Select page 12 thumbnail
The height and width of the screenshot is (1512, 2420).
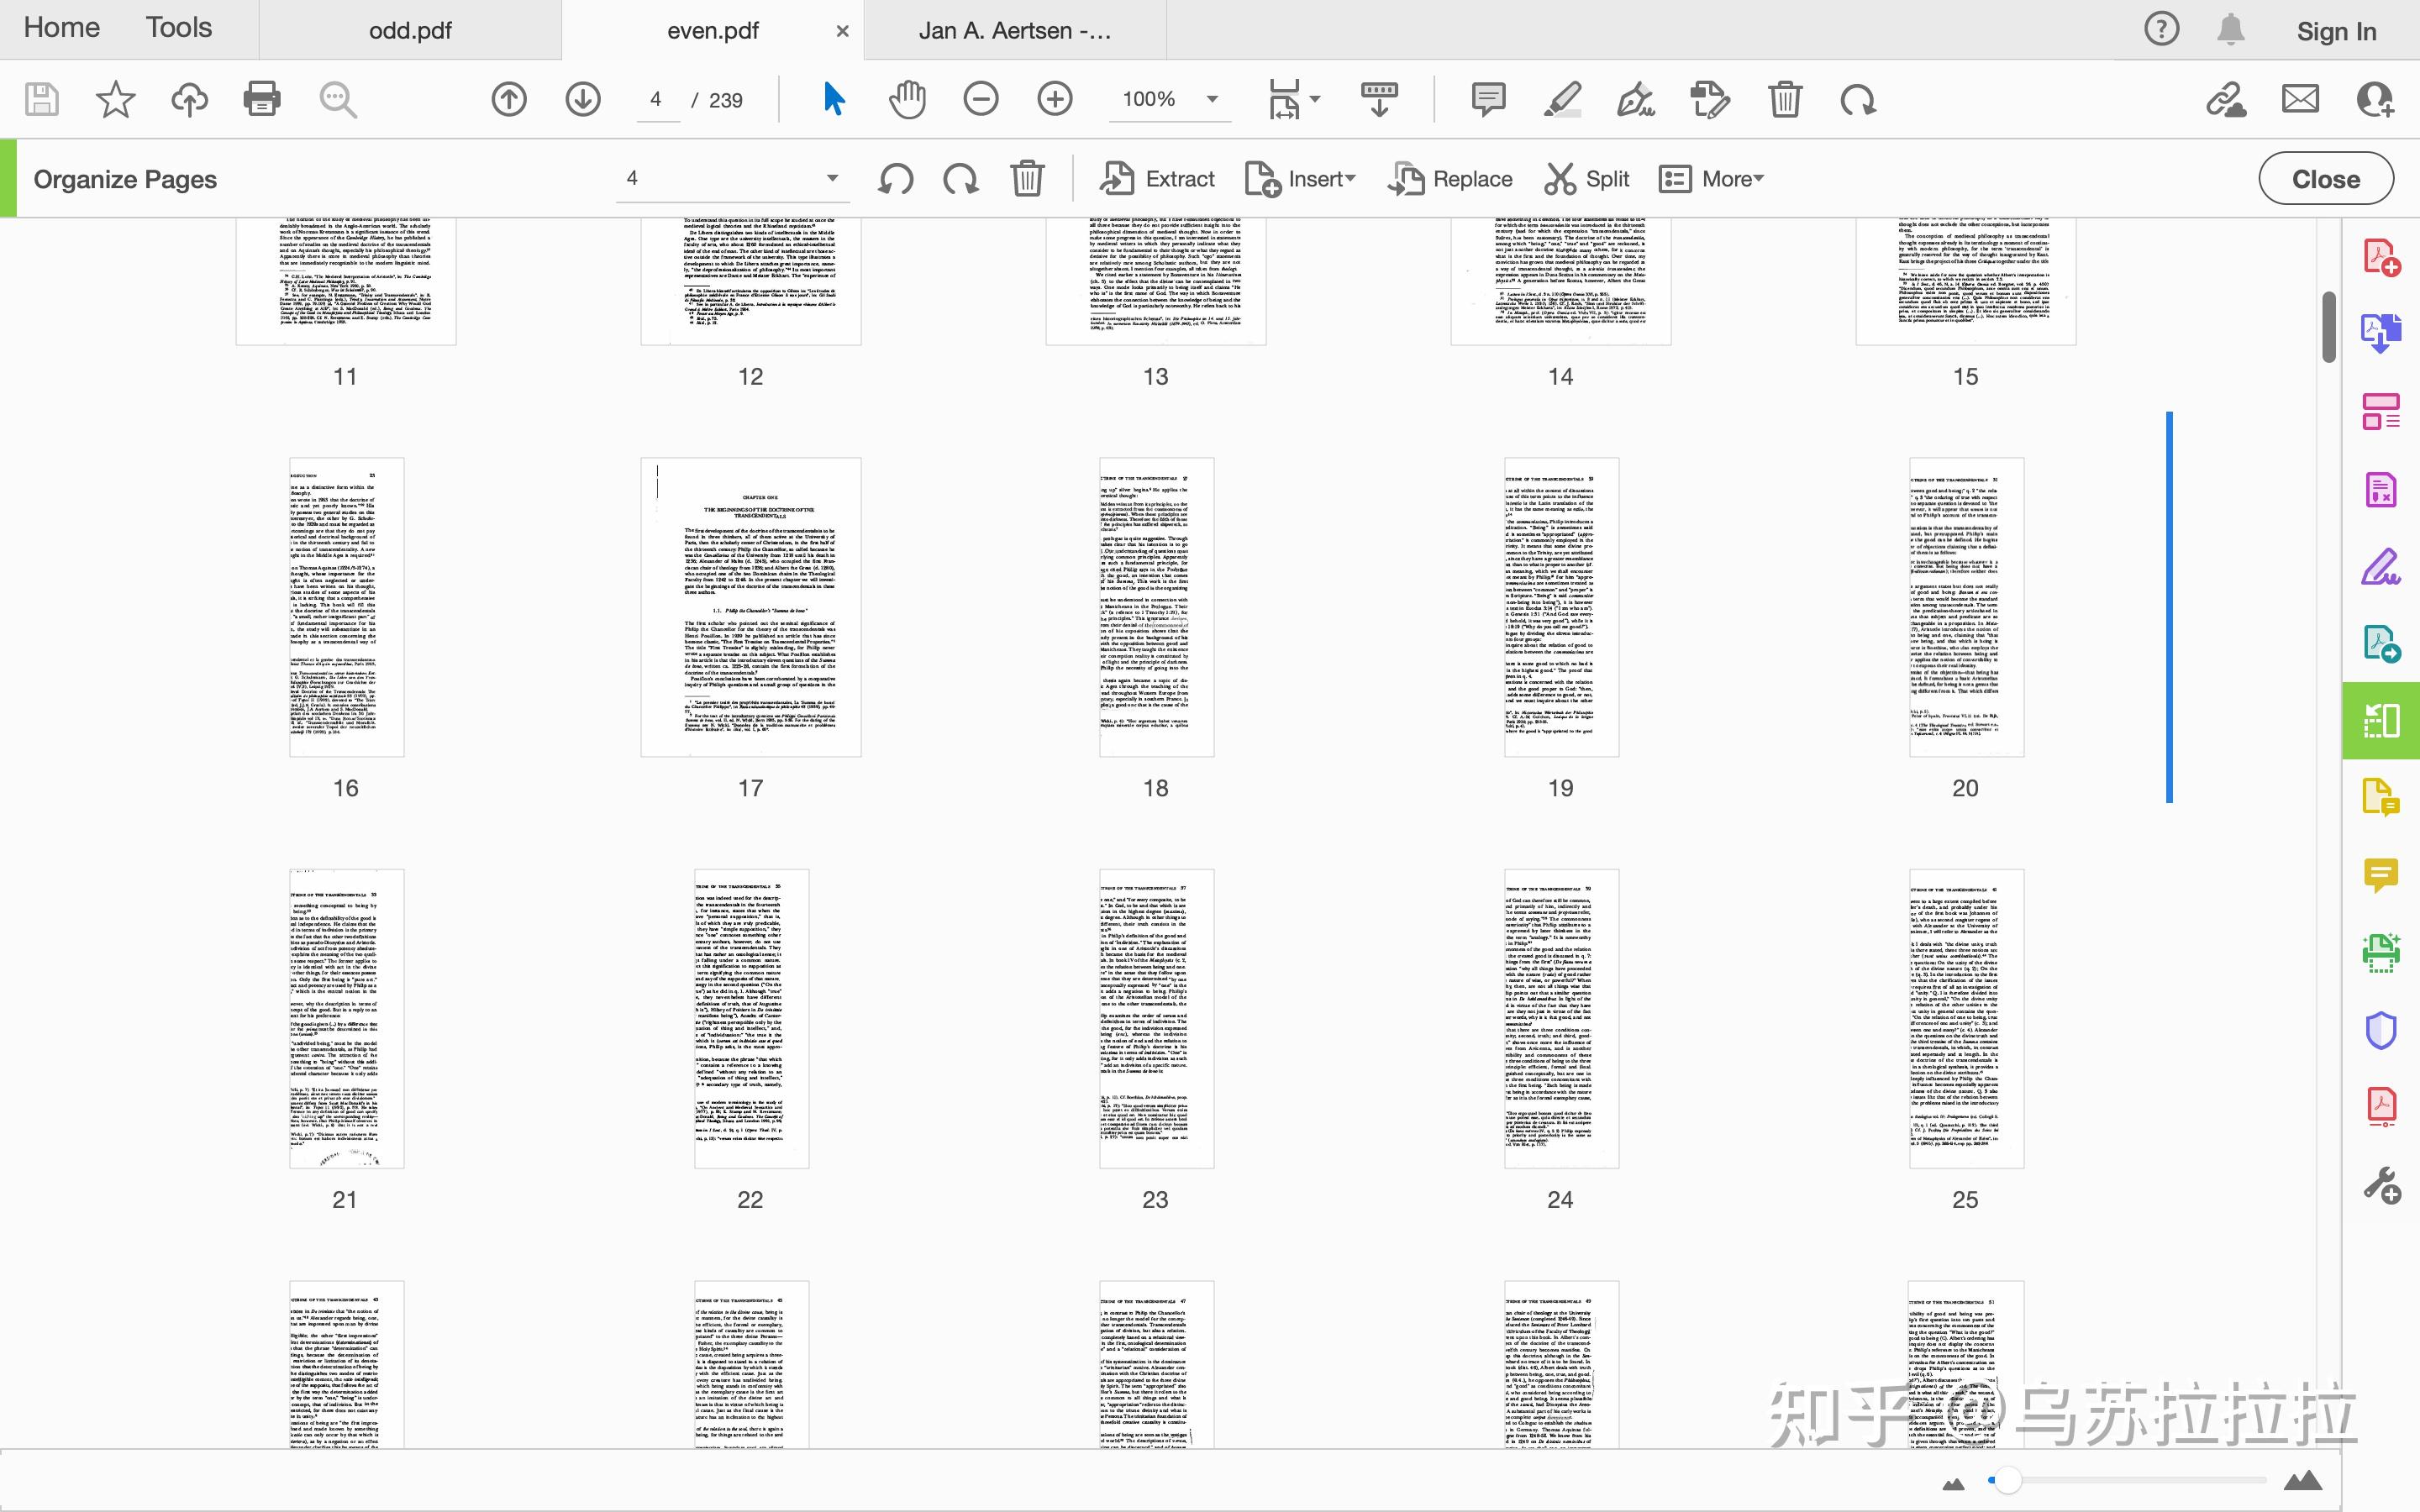coord(751,281)
